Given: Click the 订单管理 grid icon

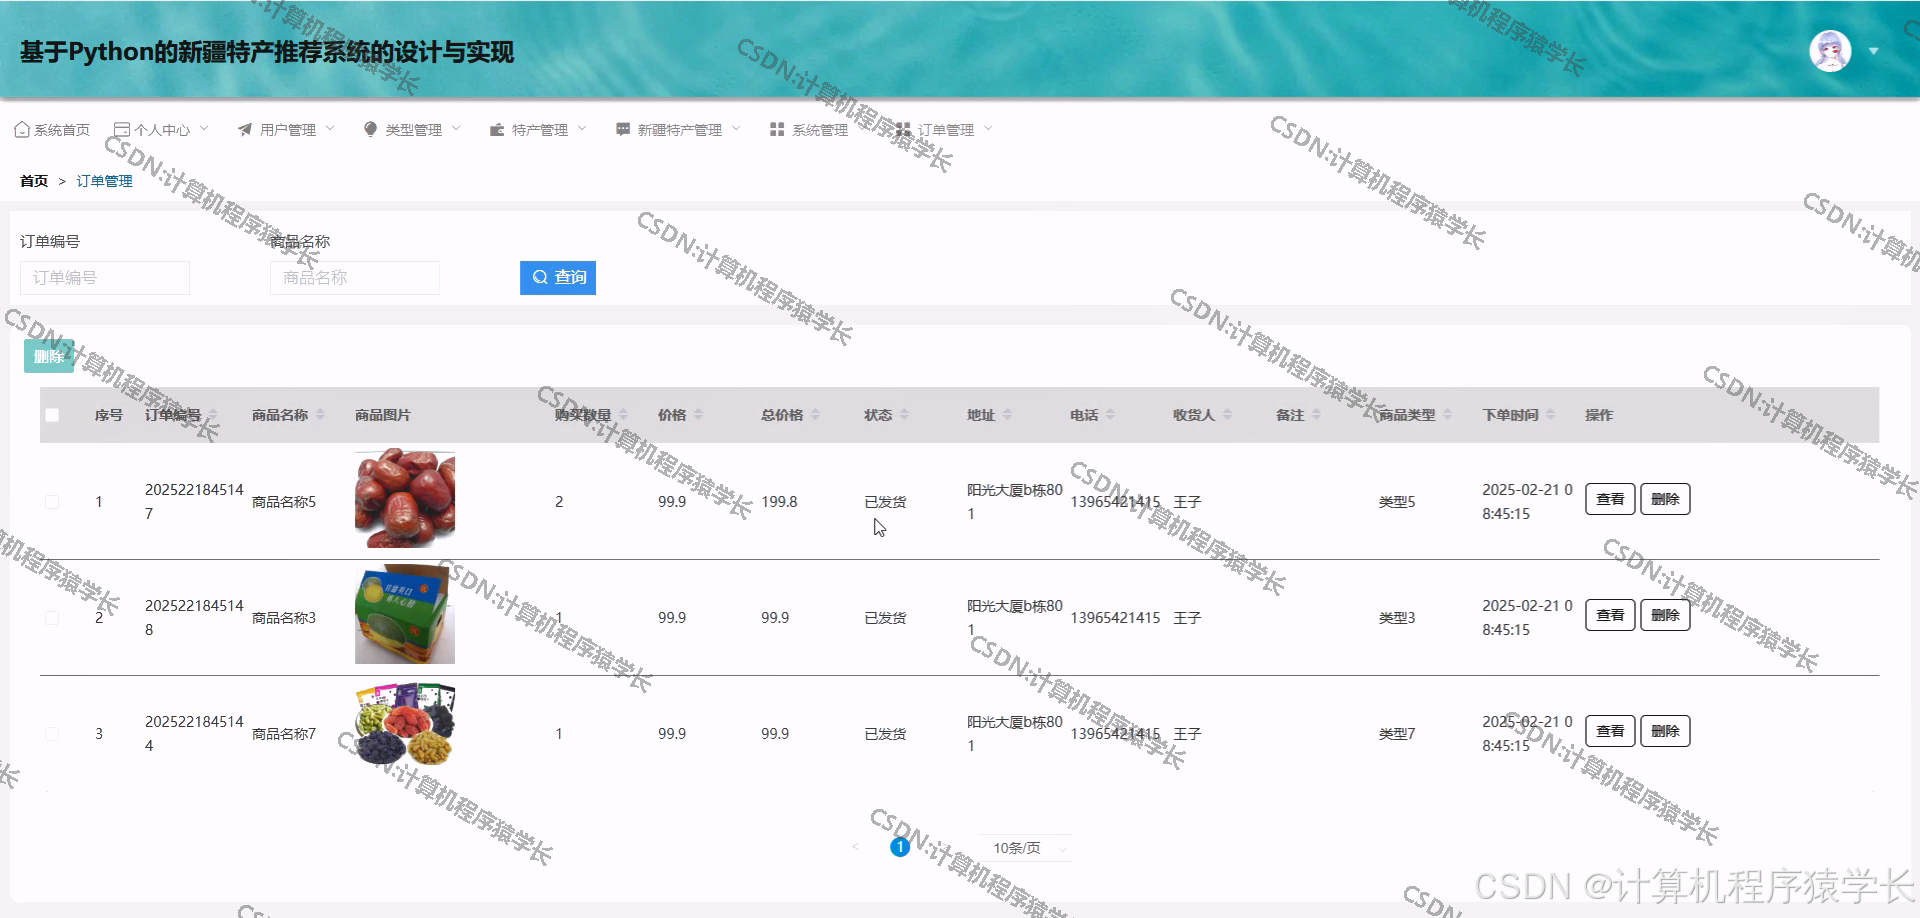Looking at the screenshot, I should click(x=903, y=130).
